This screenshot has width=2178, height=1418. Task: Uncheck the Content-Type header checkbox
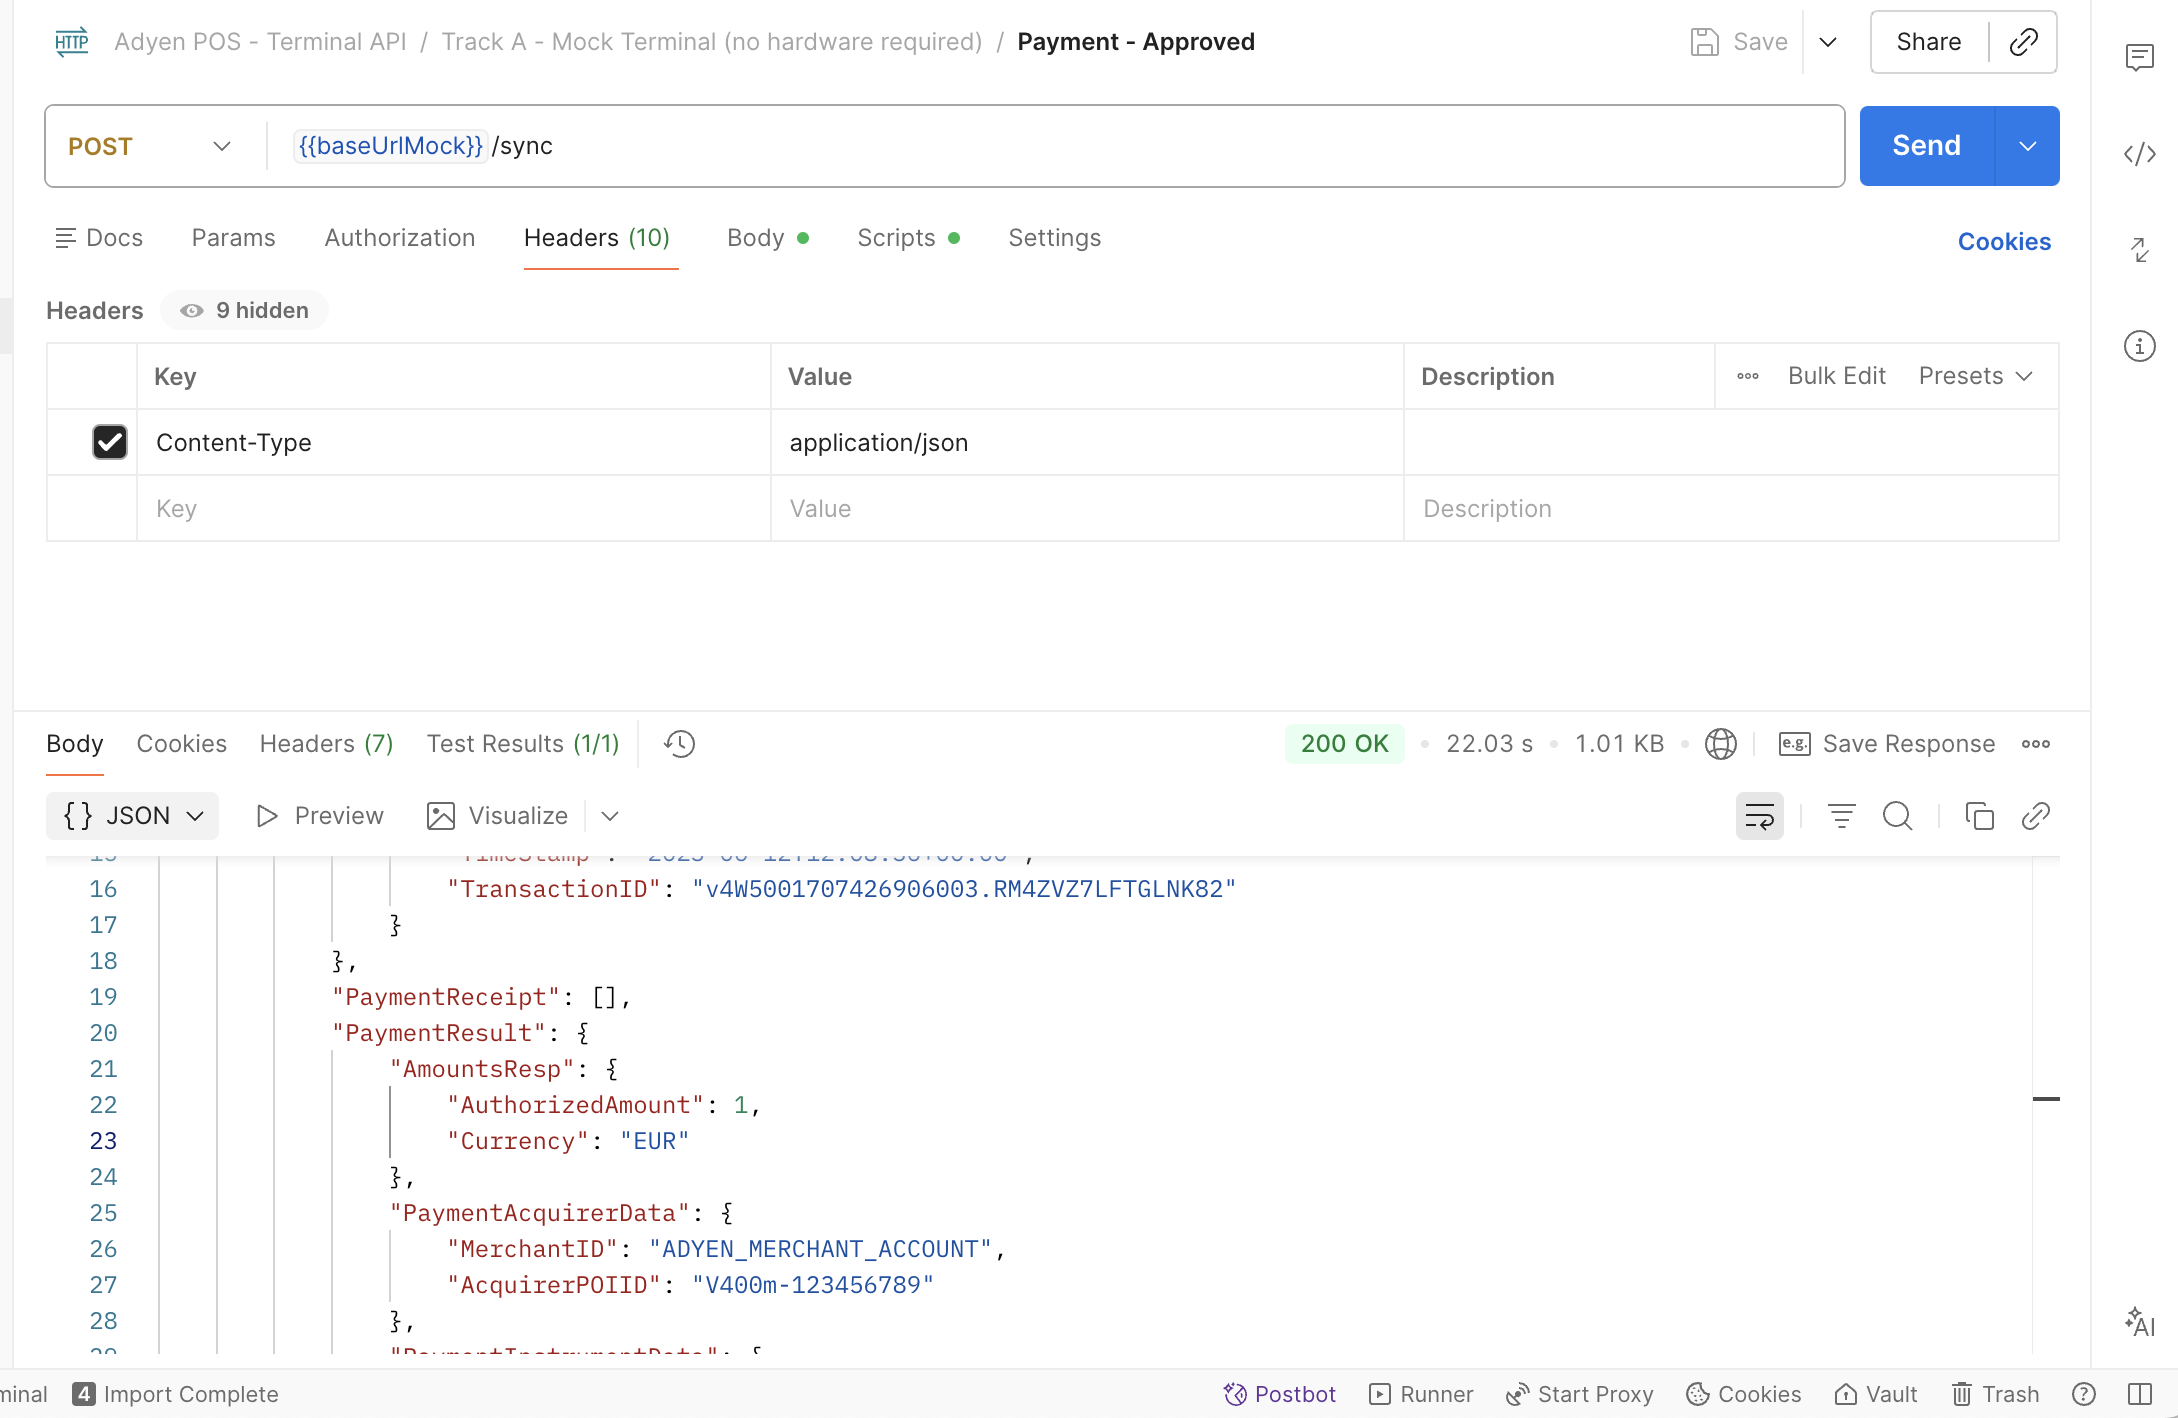coord(110,442)
